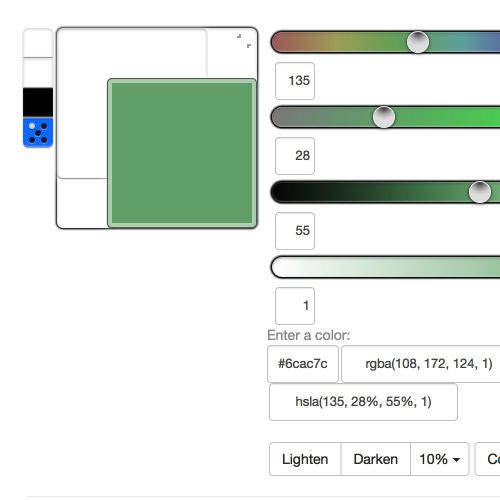
Task: Click the blue dice random color icon
Action: [38, 132]
